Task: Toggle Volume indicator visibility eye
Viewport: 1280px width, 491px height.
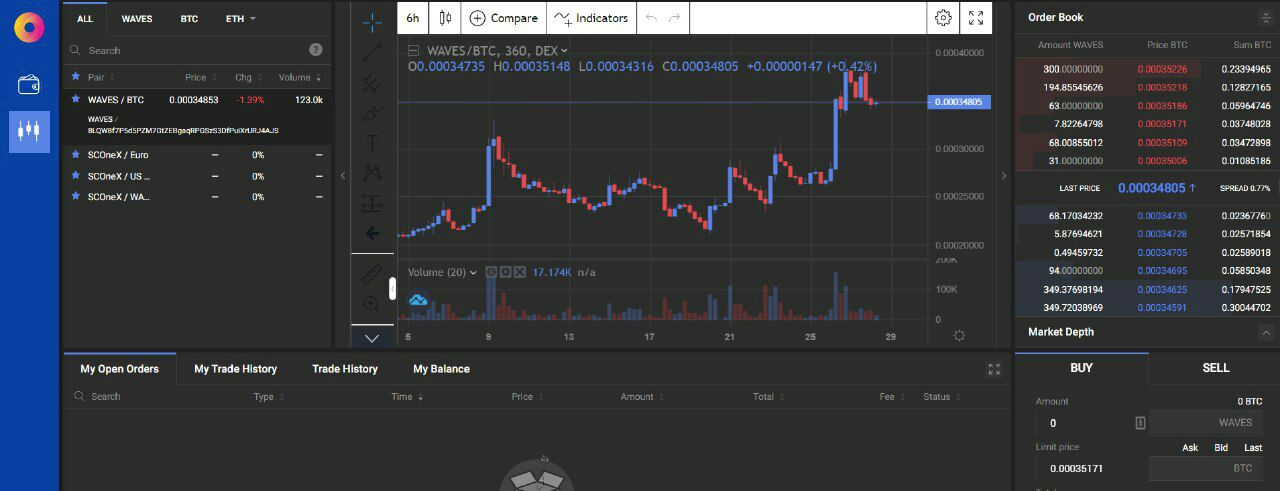Action: pyautogui.click(x=492, y=272)
